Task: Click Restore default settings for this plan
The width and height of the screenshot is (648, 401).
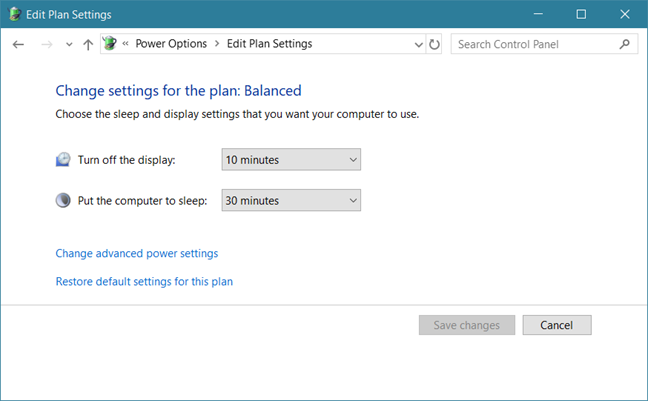Action: 144,282
